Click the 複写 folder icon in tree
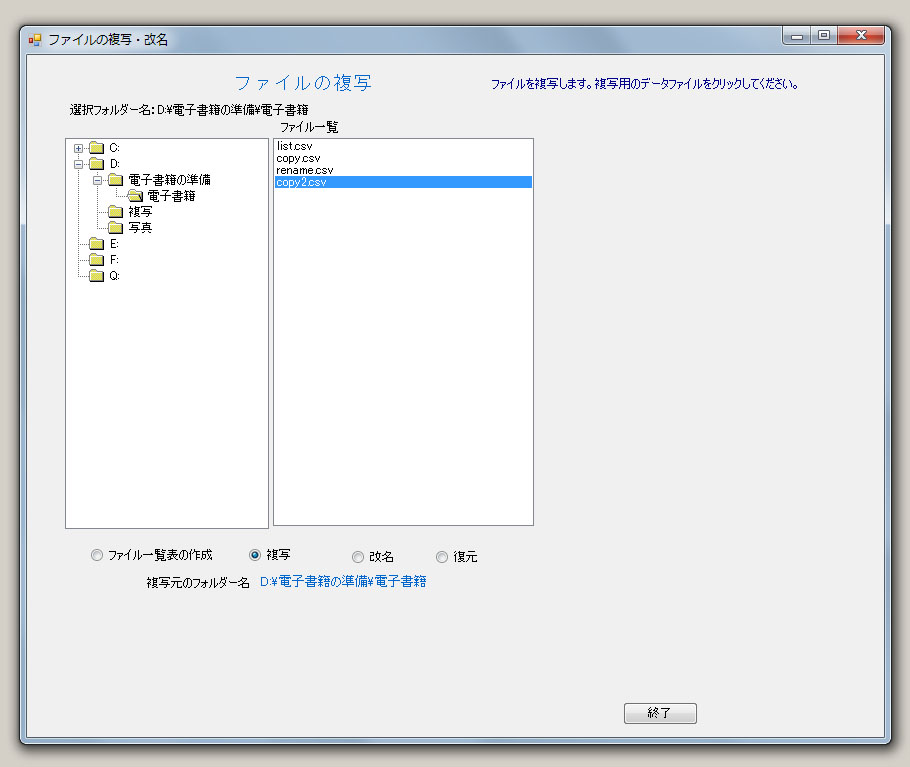Viewport: 910px width, 767px height. click(115, 212)
